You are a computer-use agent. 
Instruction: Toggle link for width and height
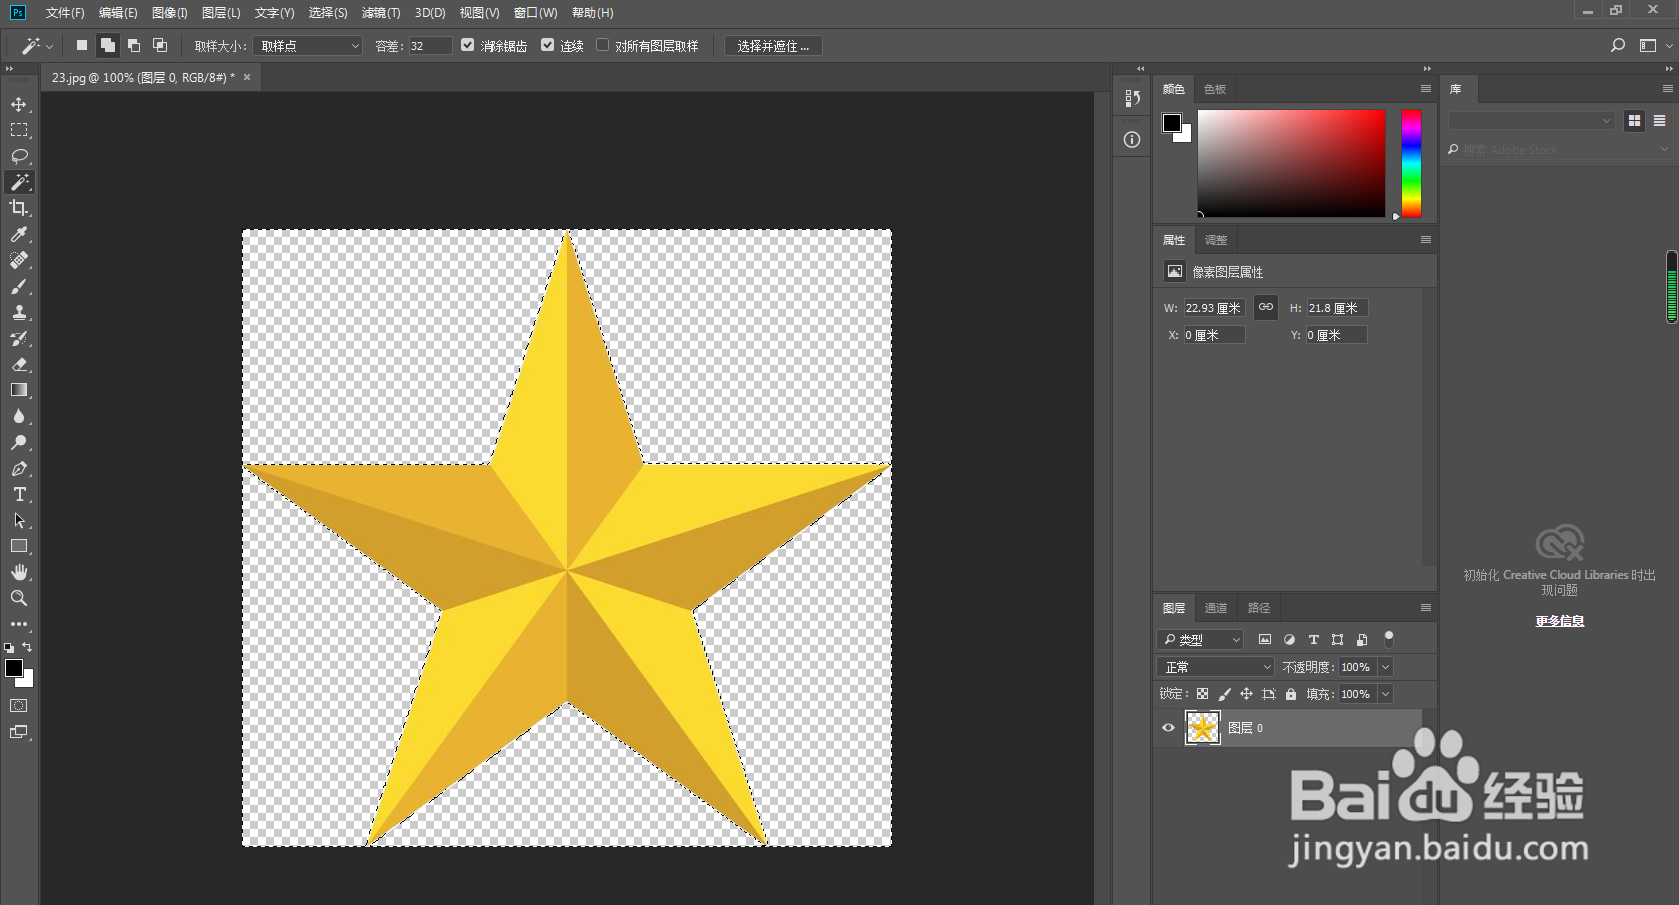(x=1266, y=307)
